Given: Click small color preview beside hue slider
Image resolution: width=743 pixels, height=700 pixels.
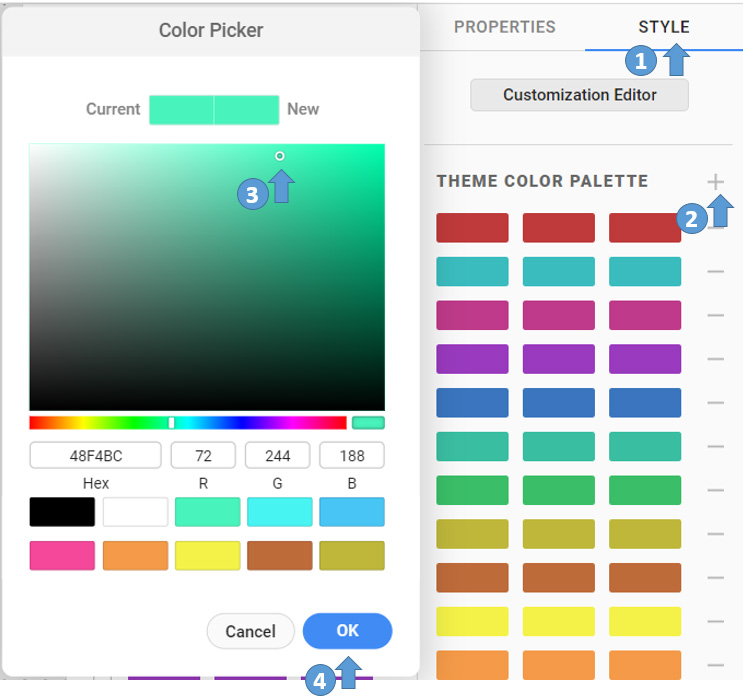Looking at the screenshot, I should coord(368,423).
